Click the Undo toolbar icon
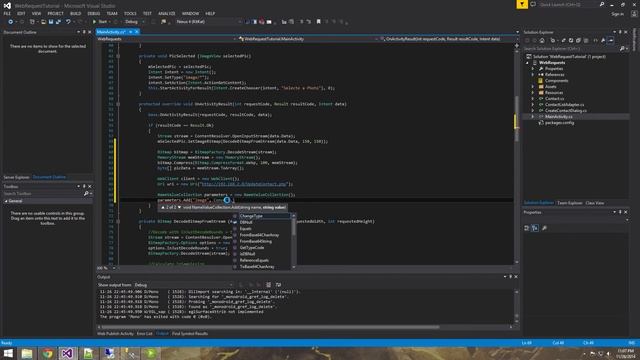 coord(68,22)
